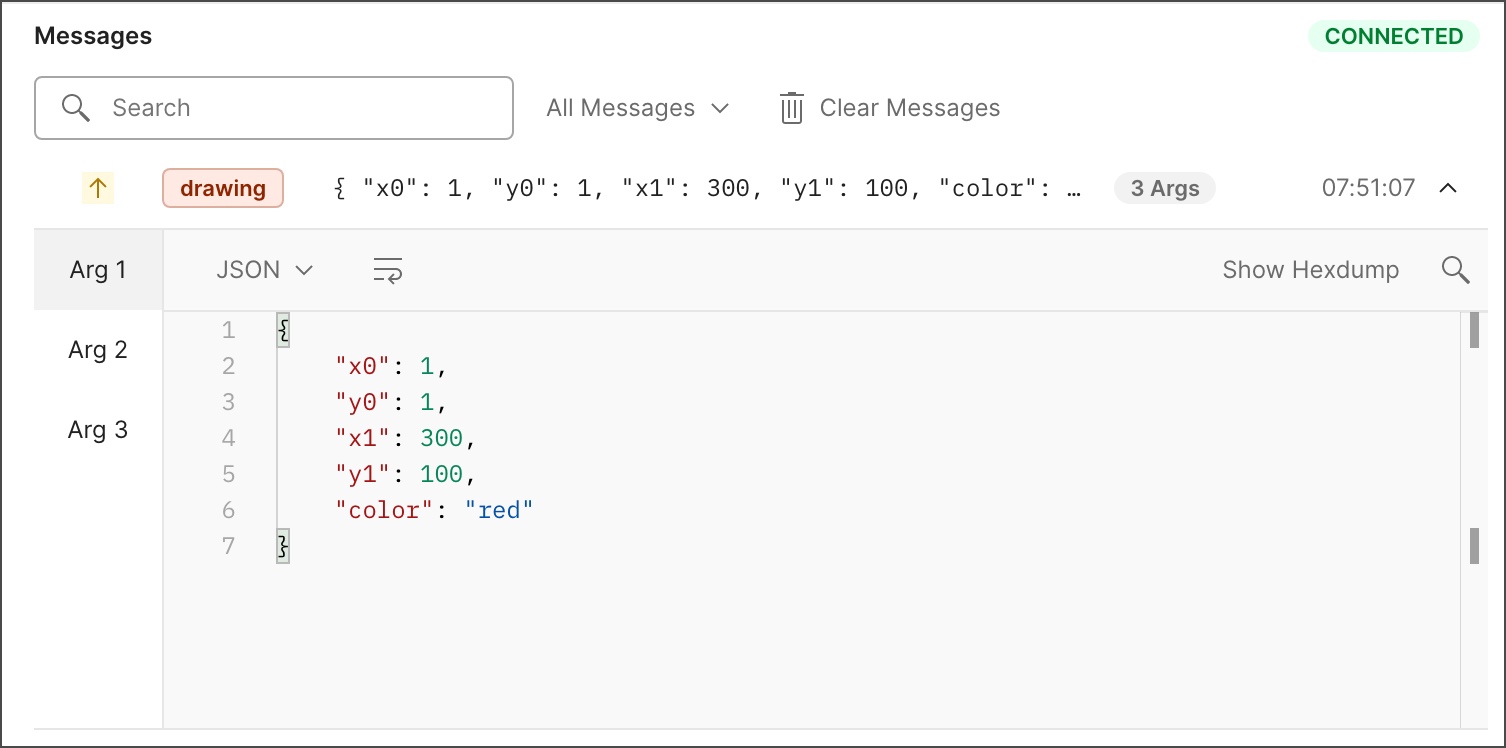Viewport: 1506px width, 748px height.
Task: Select the 'drawing' event type badge
Action: pos(222,188)
